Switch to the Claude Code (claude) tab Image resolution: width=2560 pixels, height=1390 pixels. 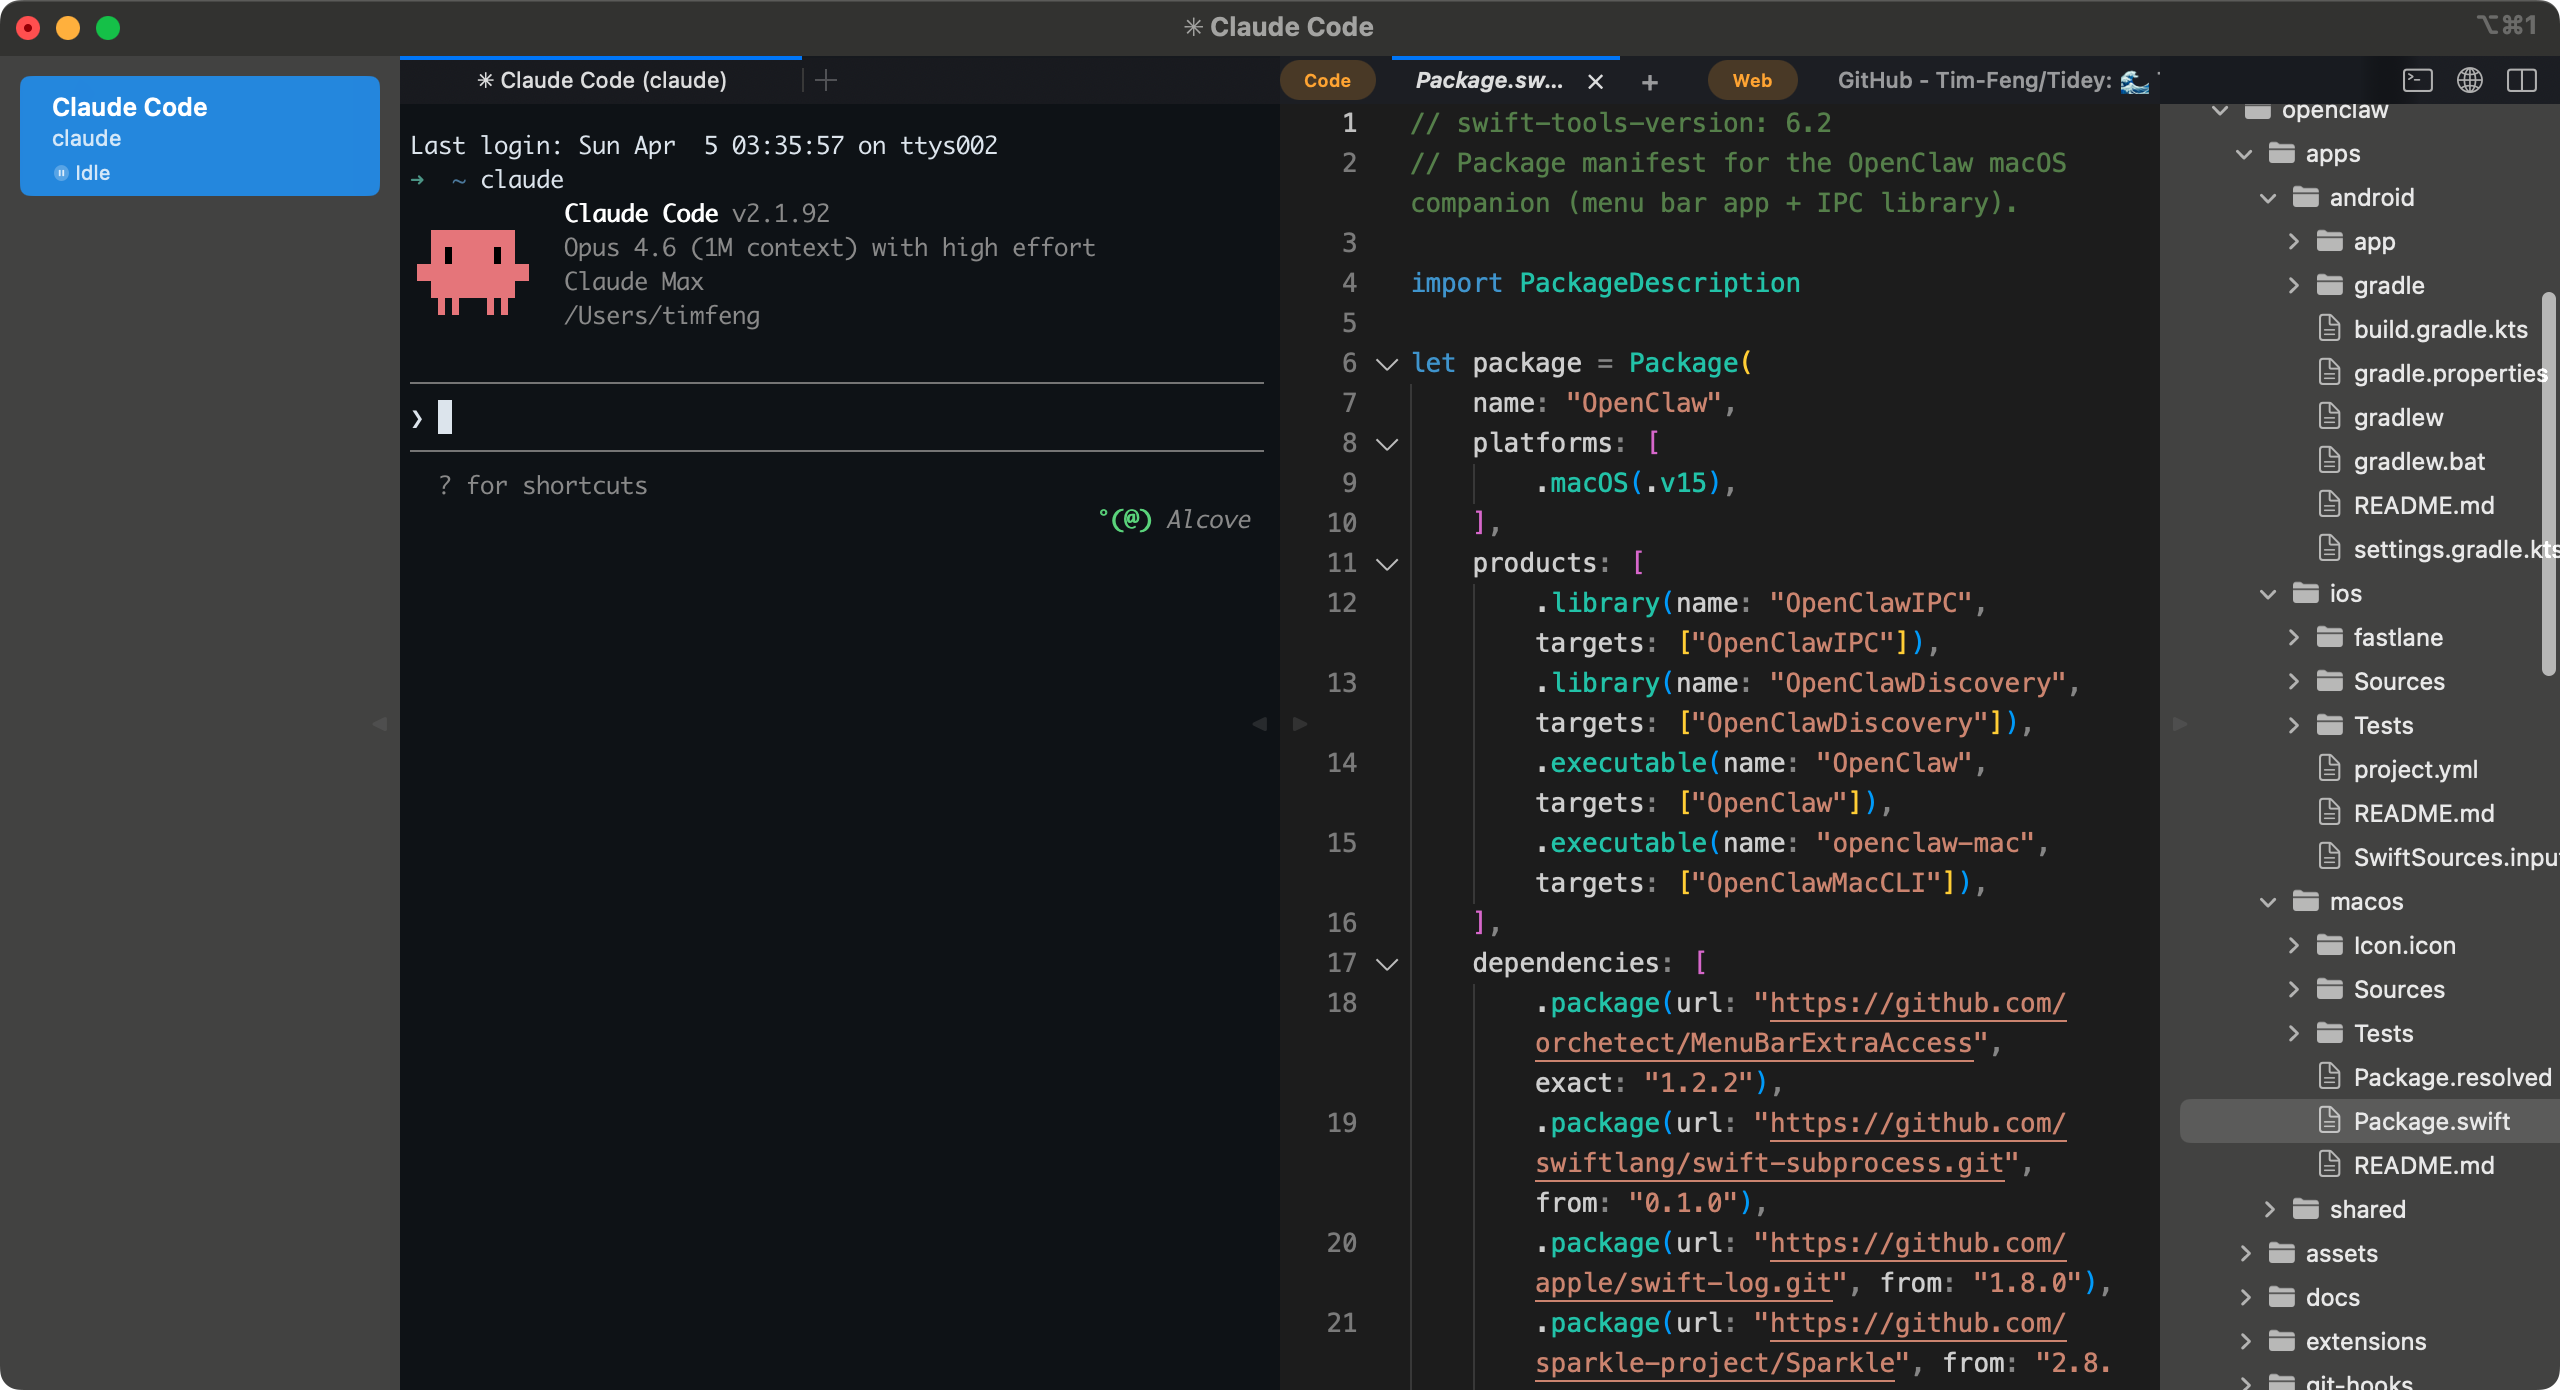[x=601, y=79]
